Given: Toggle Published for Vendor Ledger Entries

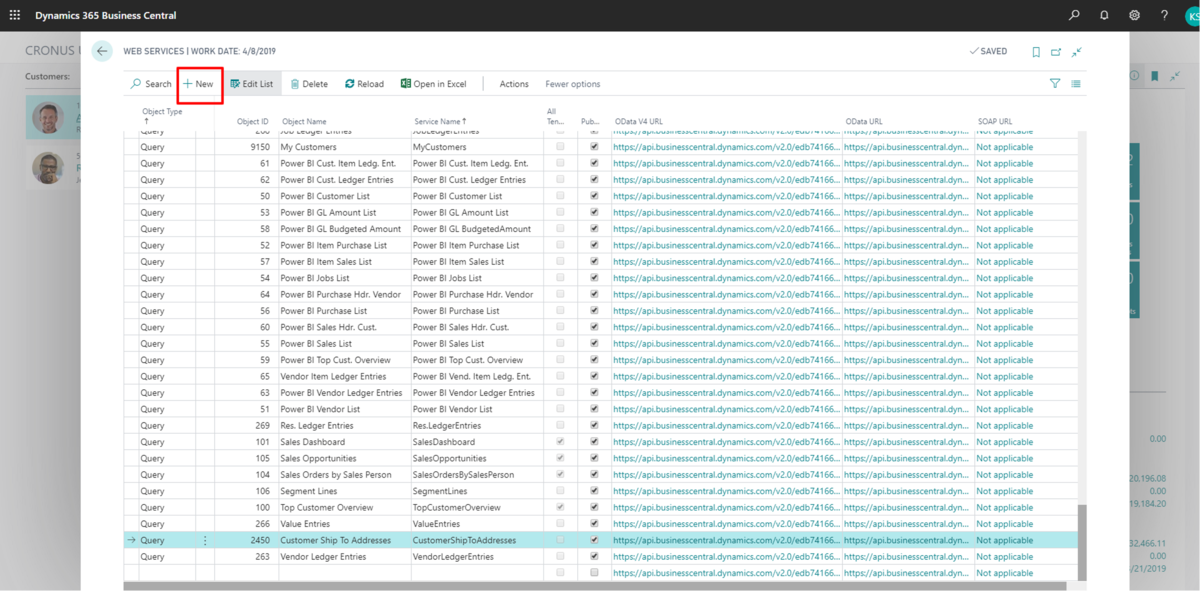Looking at the screenshot, I should [594, 556].
